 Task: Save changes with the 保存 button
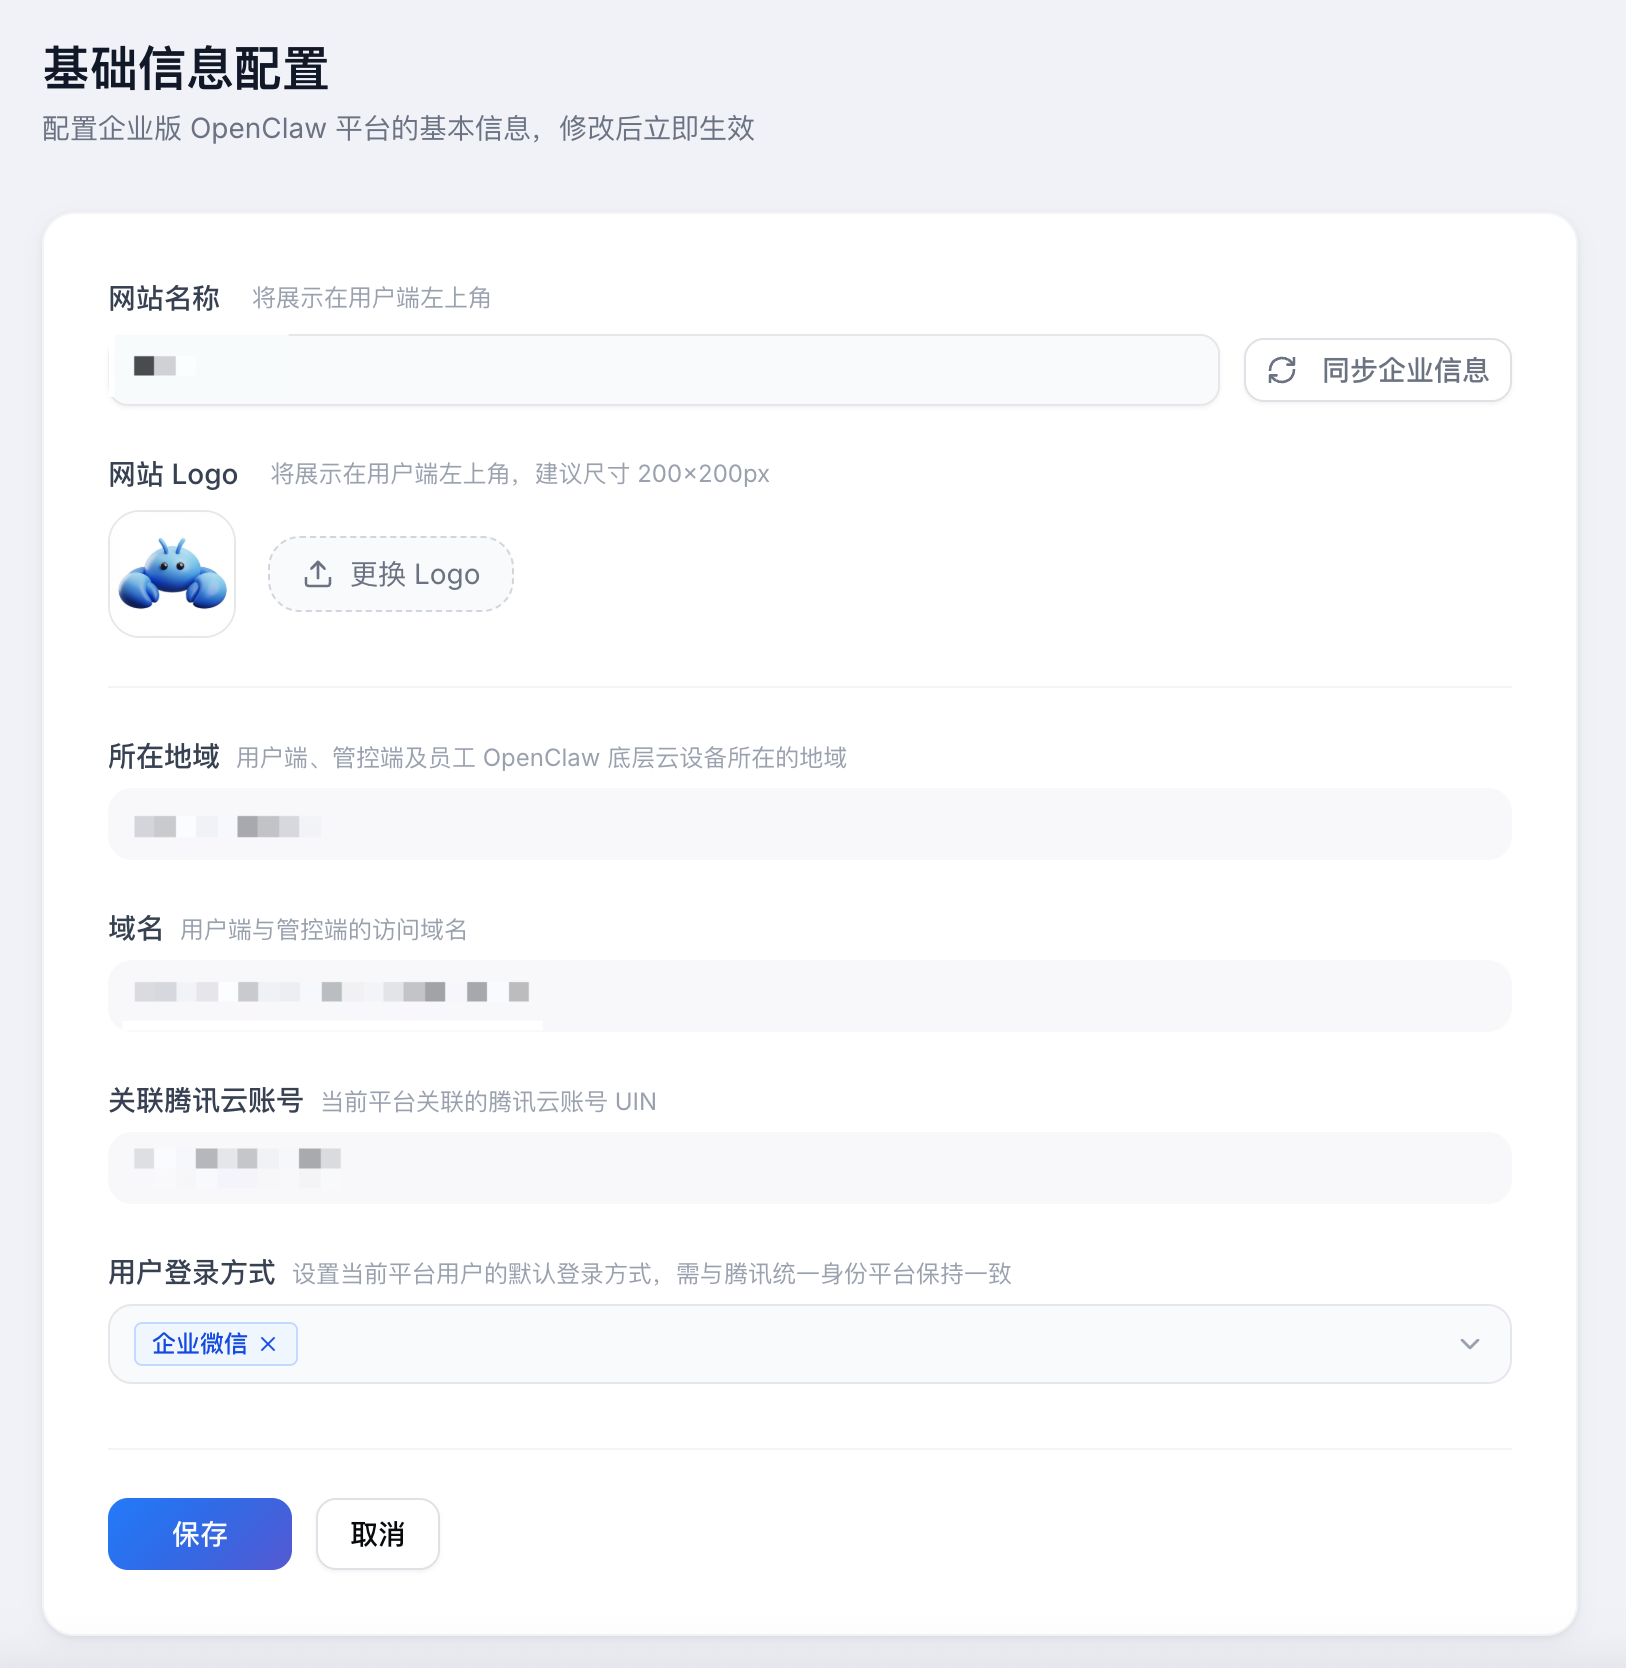point(200,1534)
